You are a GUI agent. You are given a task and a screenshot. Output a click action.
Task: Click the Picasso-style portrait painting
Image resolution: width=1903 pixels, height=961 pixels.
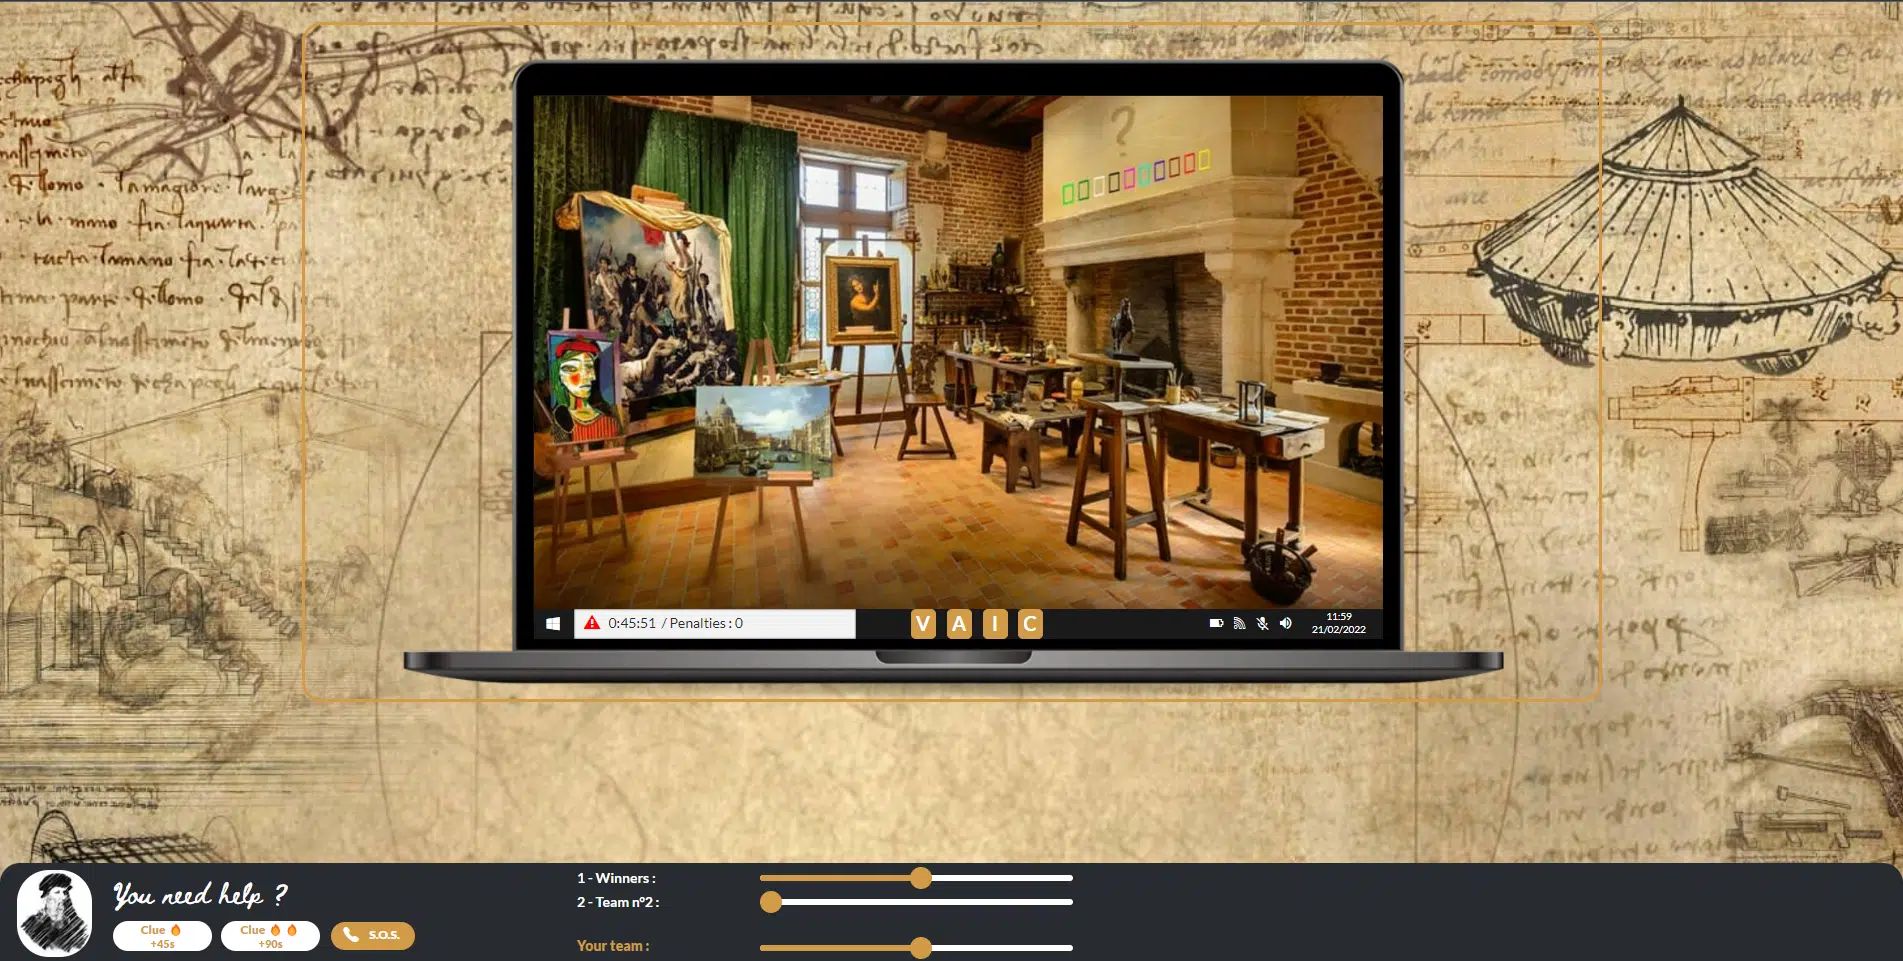(x=582, y=384)
